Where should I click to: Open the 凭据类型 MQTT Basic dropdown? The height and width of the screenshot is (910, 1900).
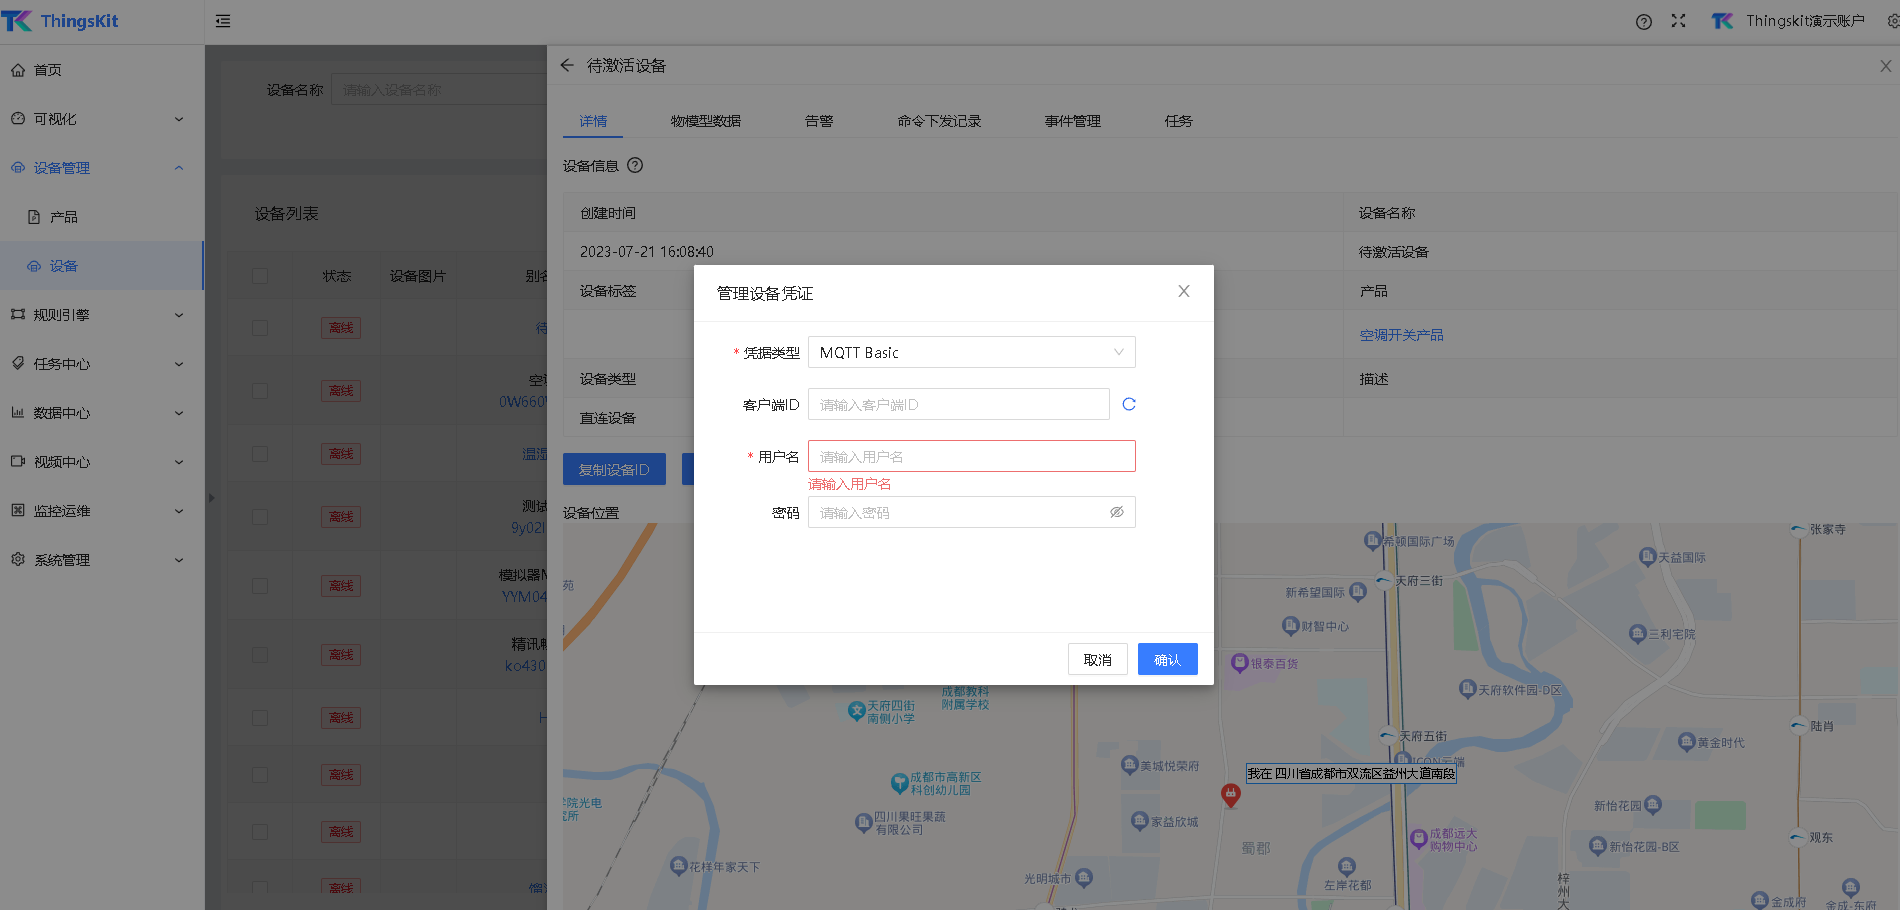(x=971, y=352)
